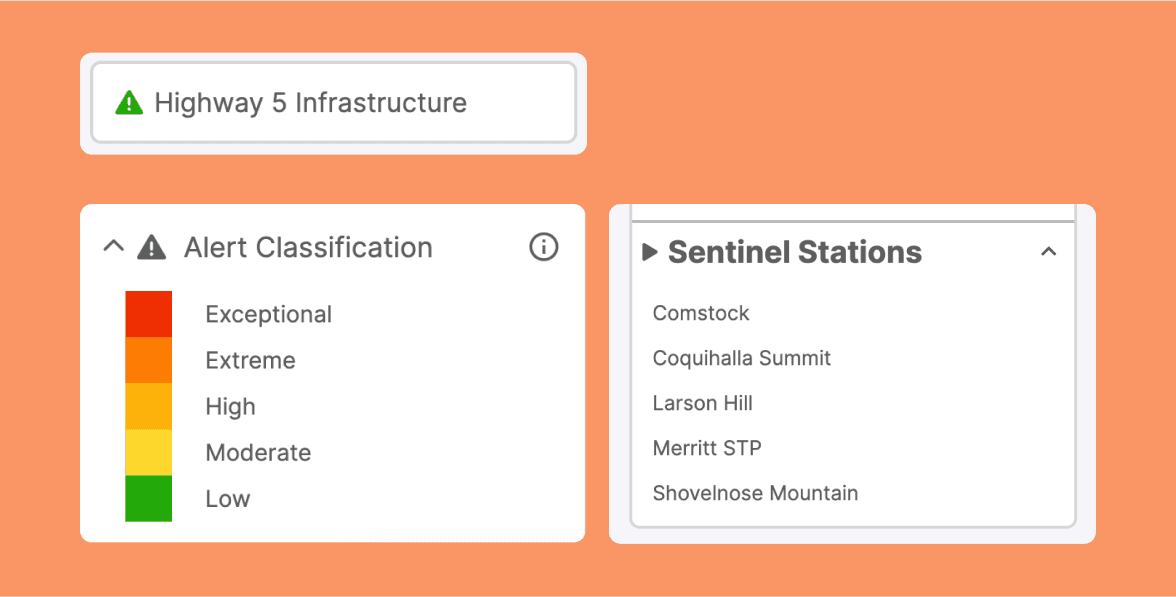Click the green Low color swatch
The height and width of the screenshot is (597, 1176).
148,498
